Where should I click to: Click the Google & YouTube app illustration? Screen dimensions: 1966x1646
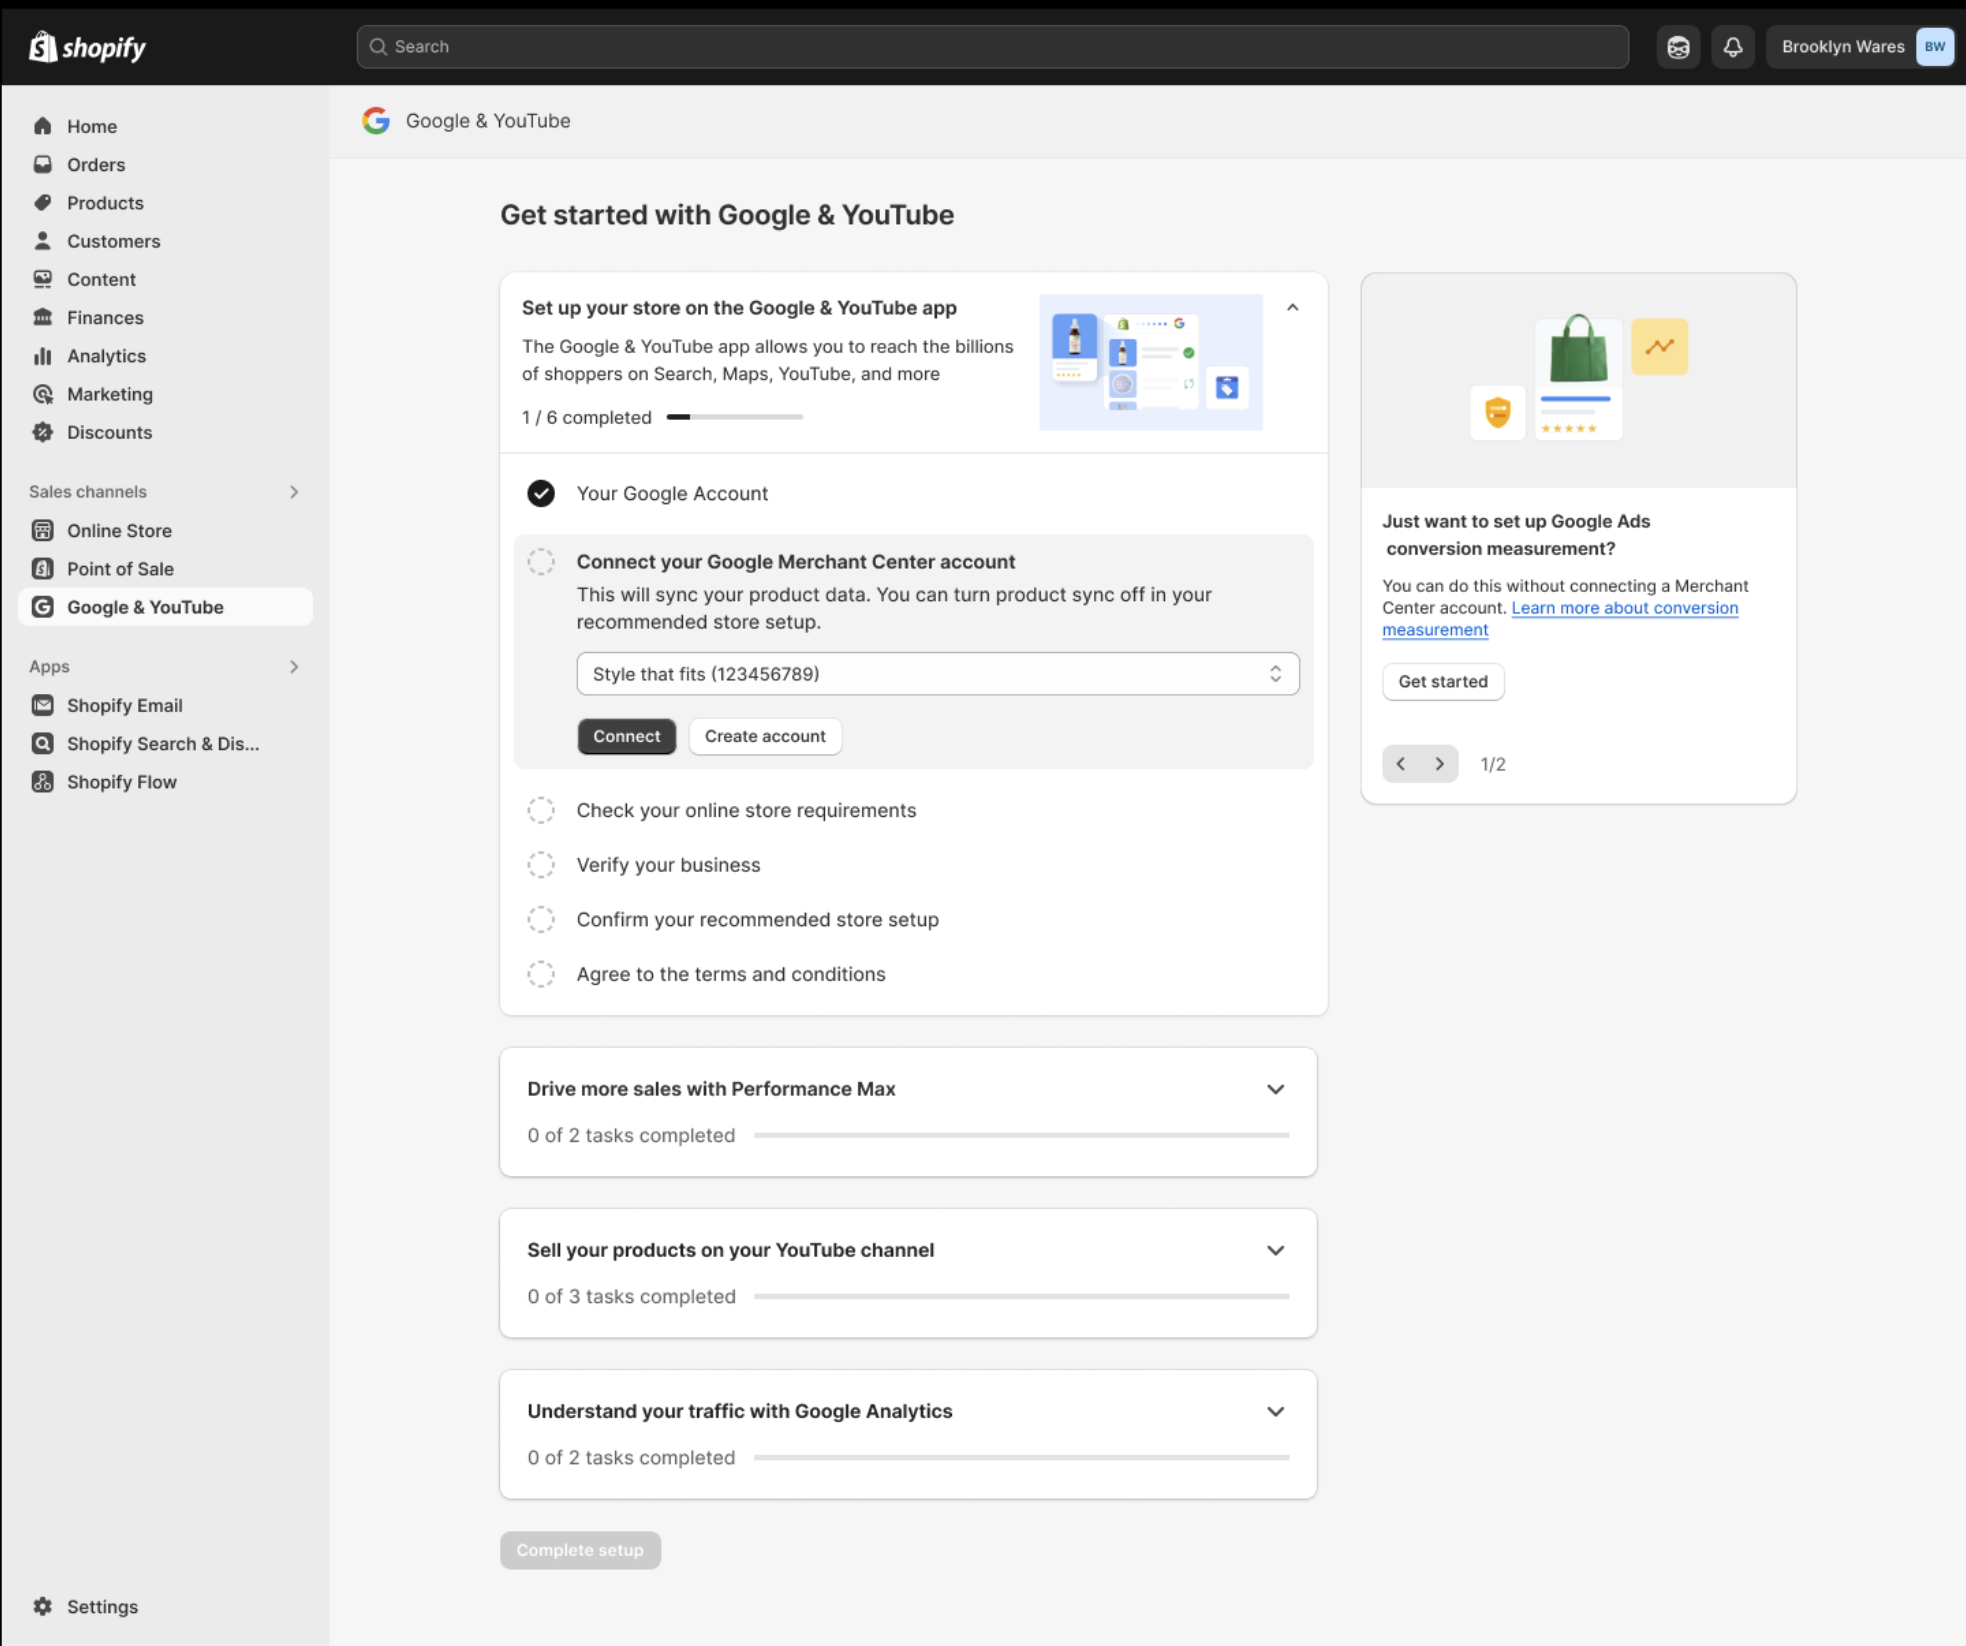coord(1151,362)
